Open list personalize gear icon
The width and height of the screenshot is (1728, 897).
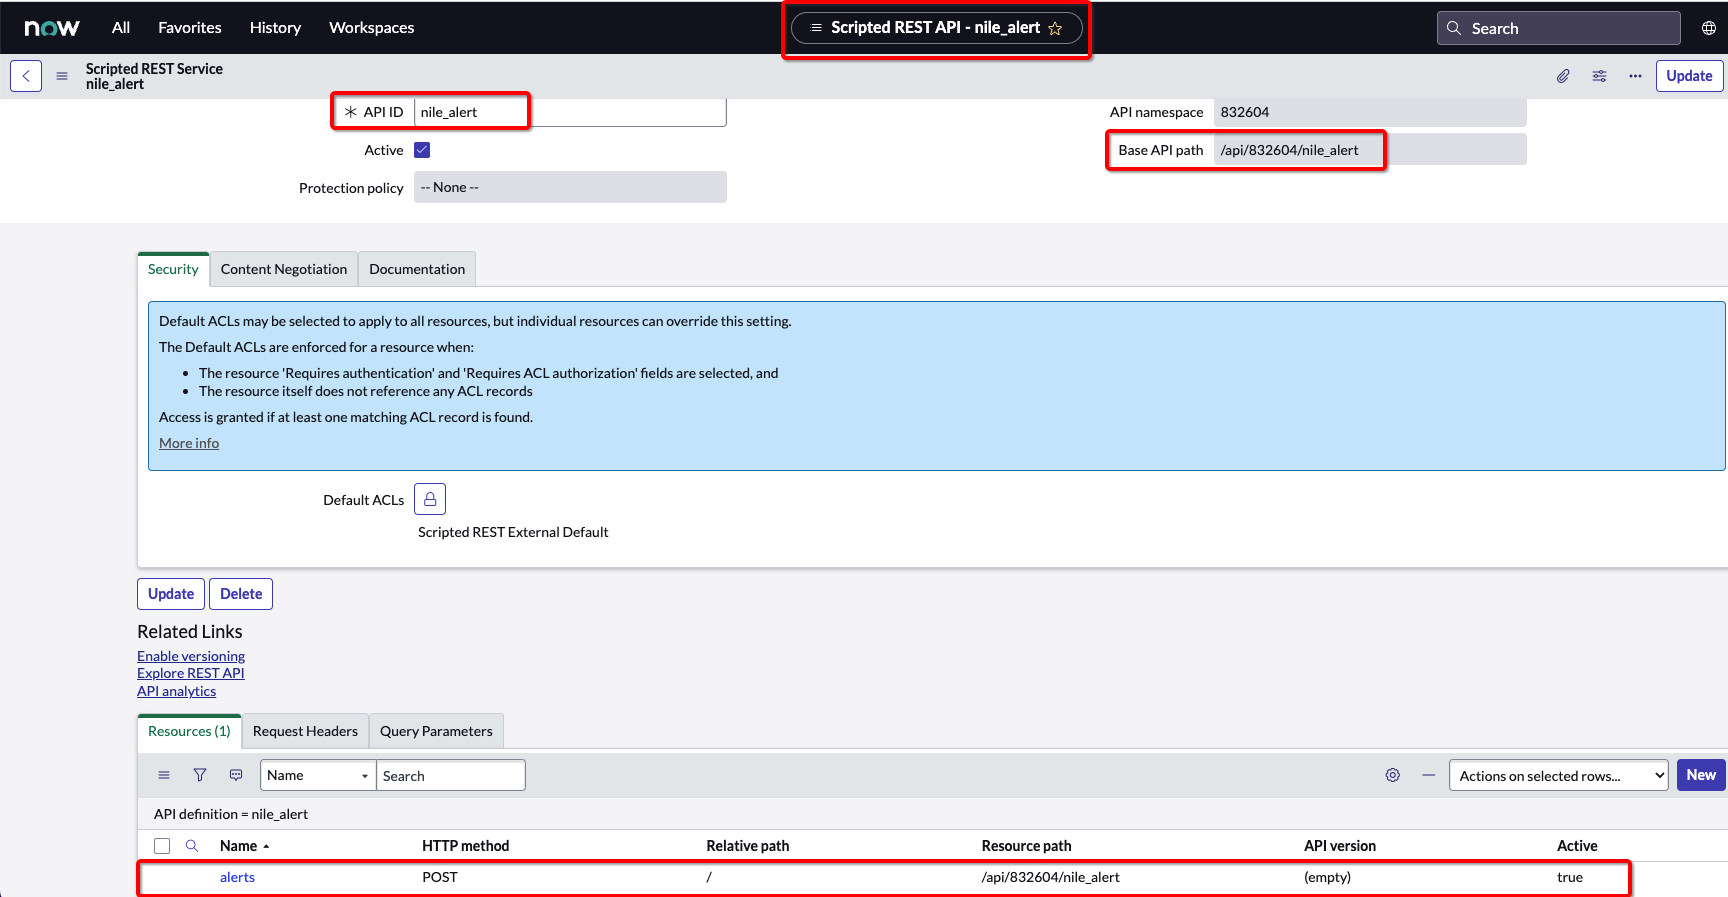[x=1393, y=775]
